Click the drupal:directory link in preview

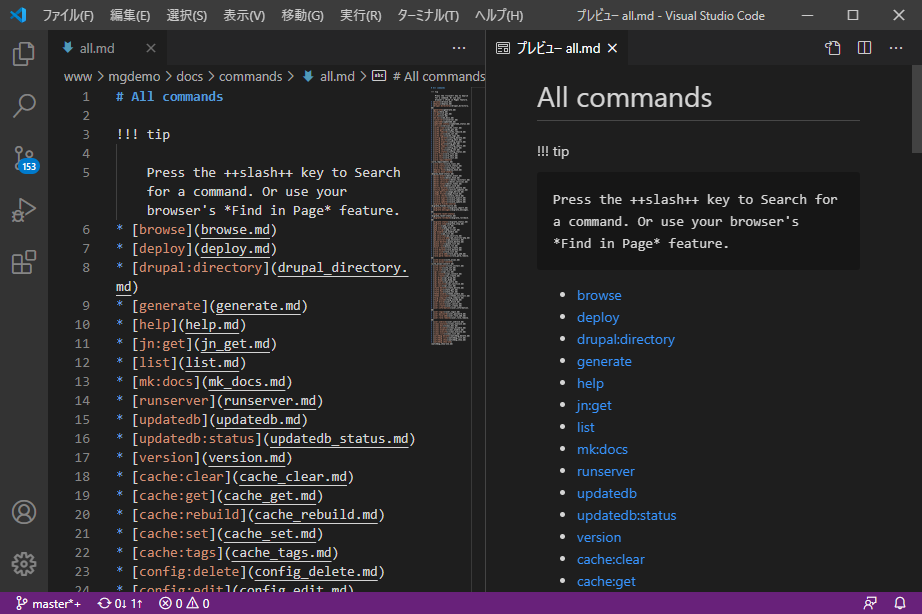[625, 339]
